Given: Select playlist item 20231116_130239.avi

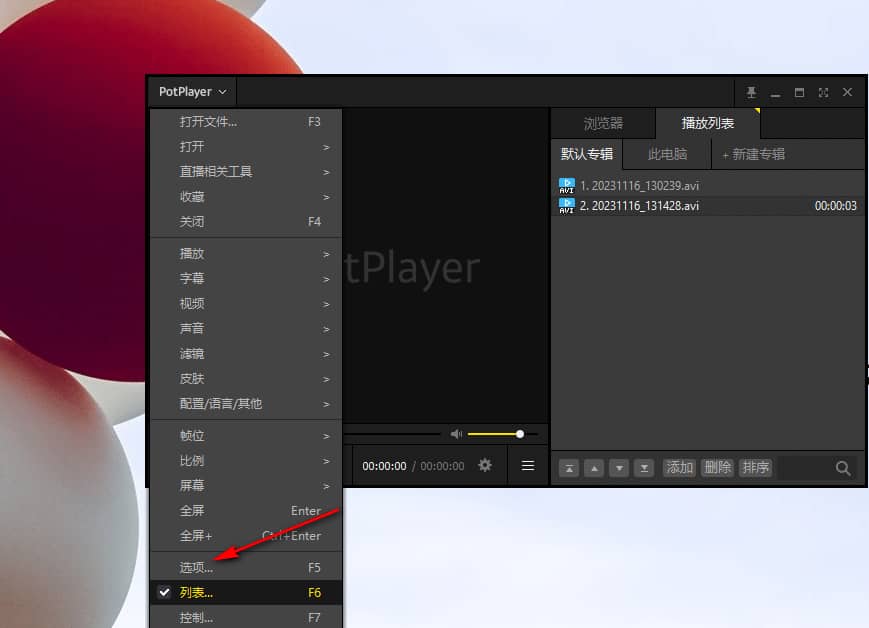Looking at the screenshot, I should pos(708,186).
